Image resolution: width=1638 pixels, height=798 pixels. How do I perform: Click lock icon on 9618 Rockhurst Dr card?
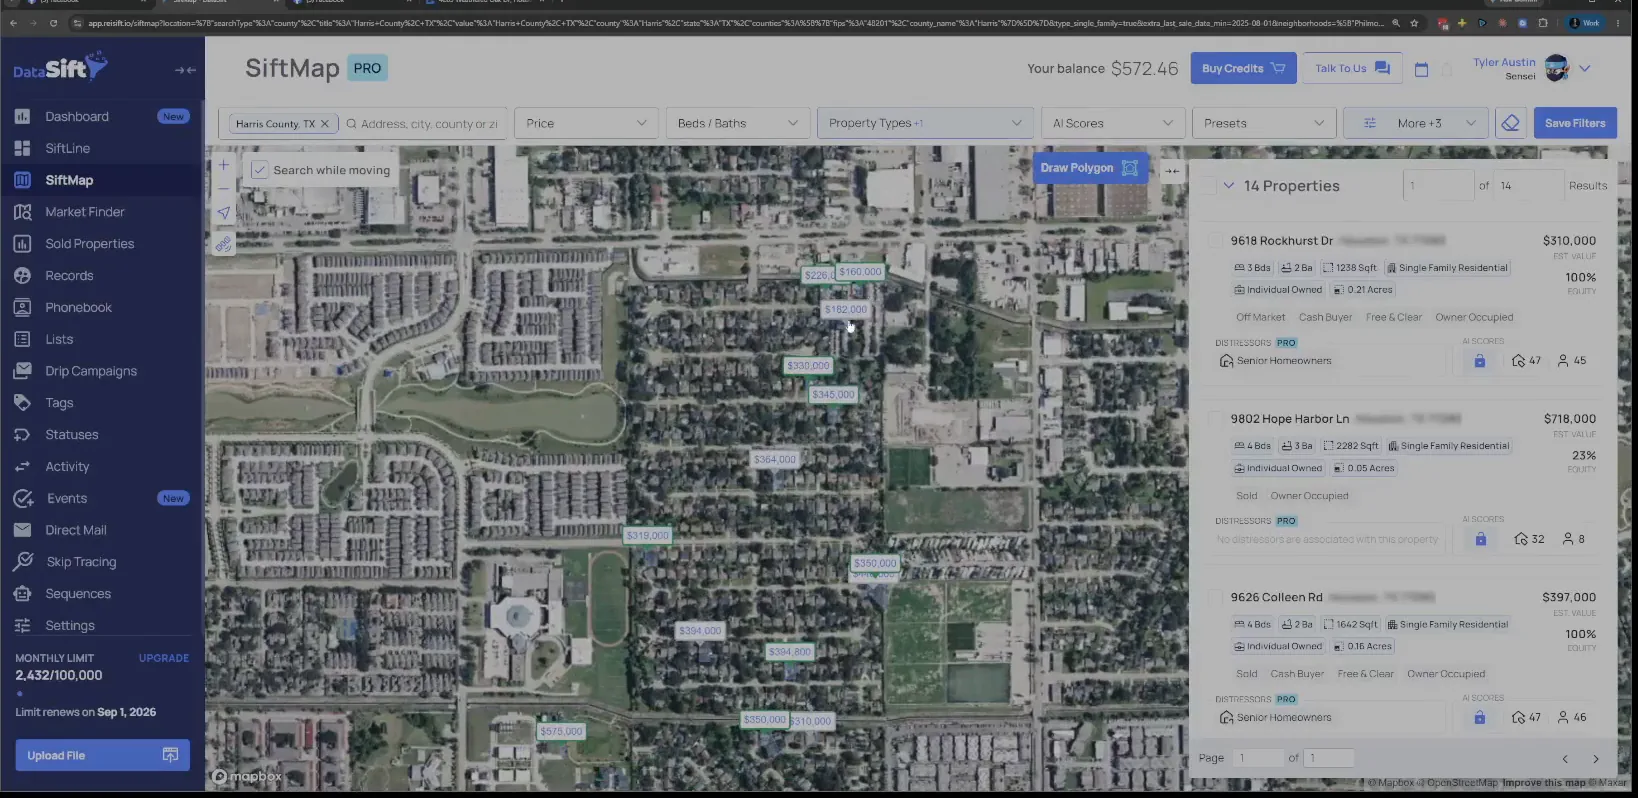(1480, 361)
